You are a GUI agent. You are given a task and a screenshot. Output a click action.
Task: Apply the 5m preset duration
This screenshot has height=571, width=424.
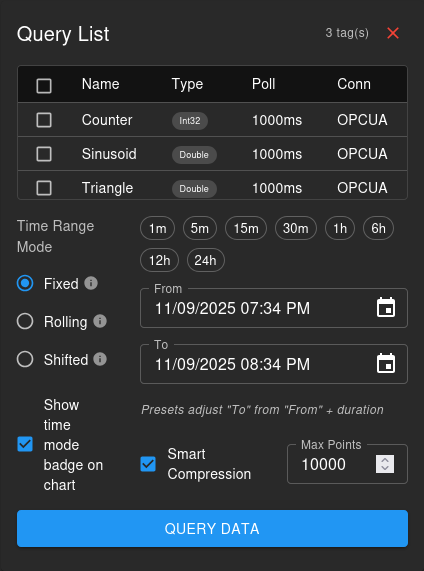[200, 228]
